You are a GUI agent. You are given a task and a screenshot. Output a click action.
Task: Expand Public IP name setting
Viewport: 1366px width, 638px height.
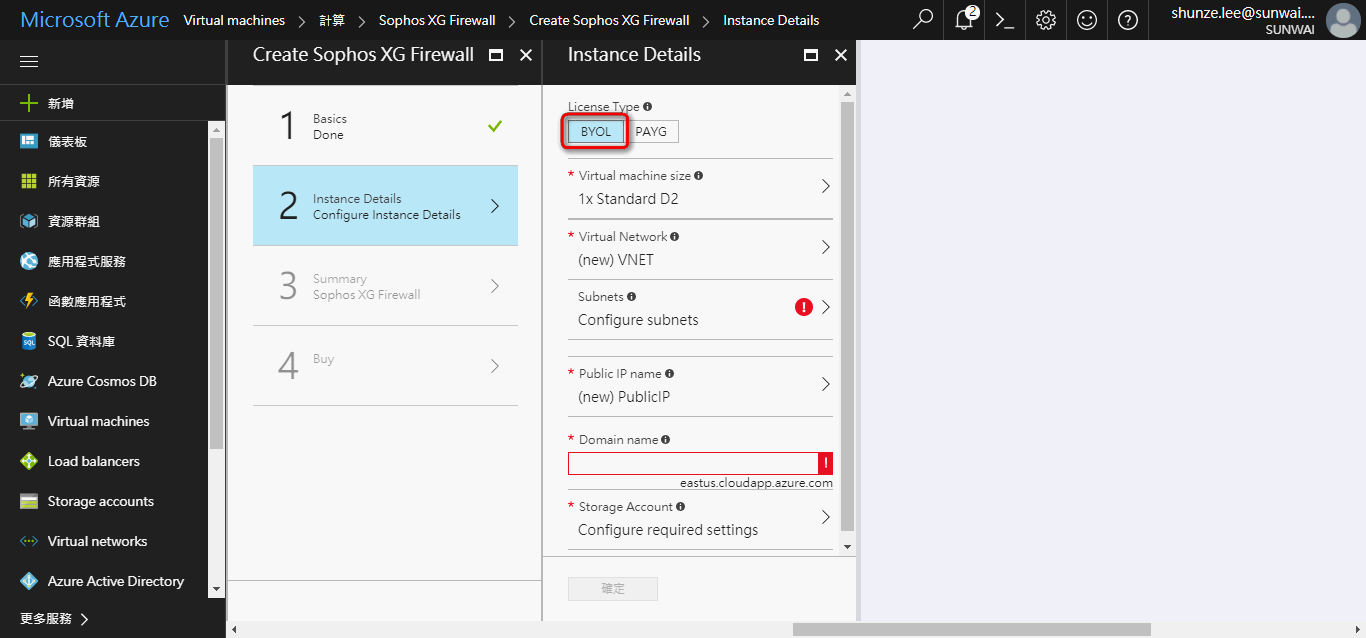[700, 385]
